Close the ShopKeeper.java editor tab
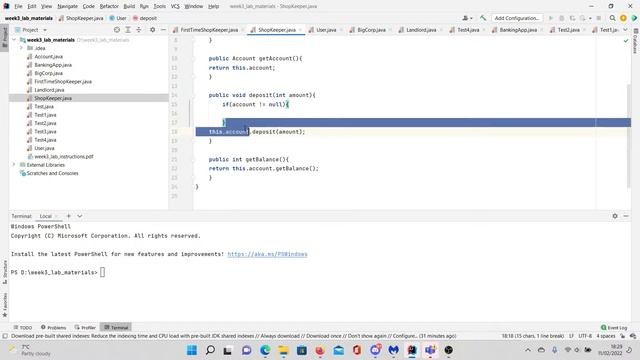 point(300,30)
